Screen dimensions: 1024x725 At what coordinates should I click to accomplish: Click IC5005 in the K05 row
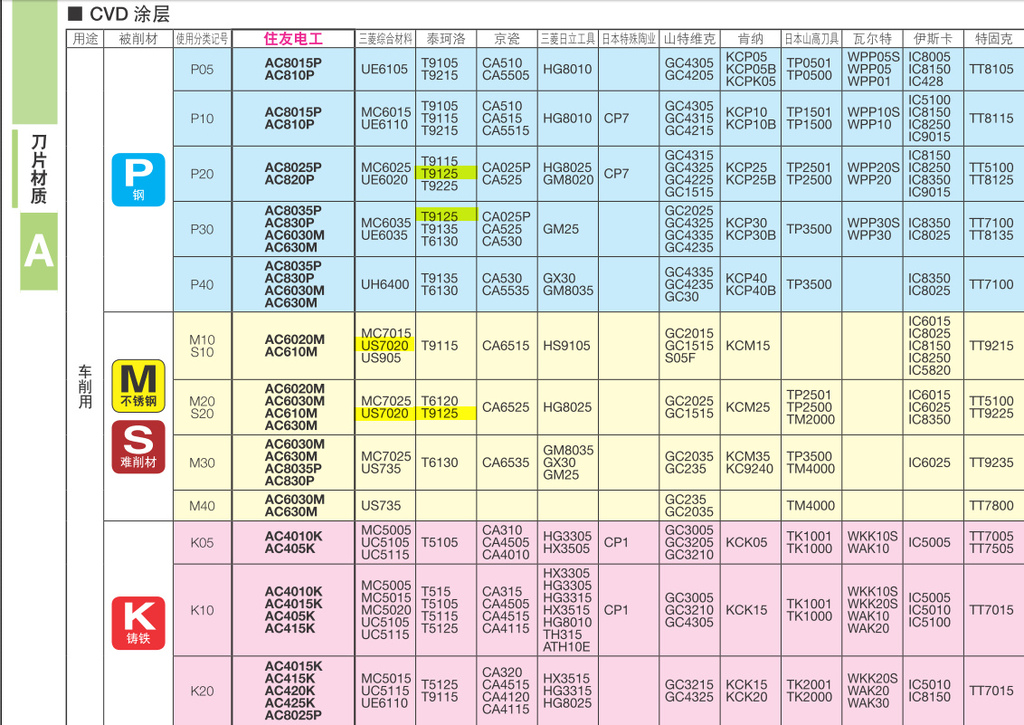[x=929, y=542]
